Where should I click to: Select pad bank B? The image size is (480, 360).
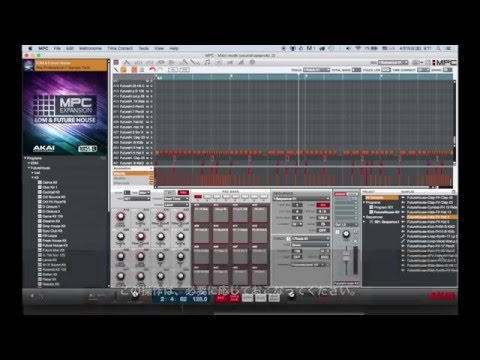(207, 197)
